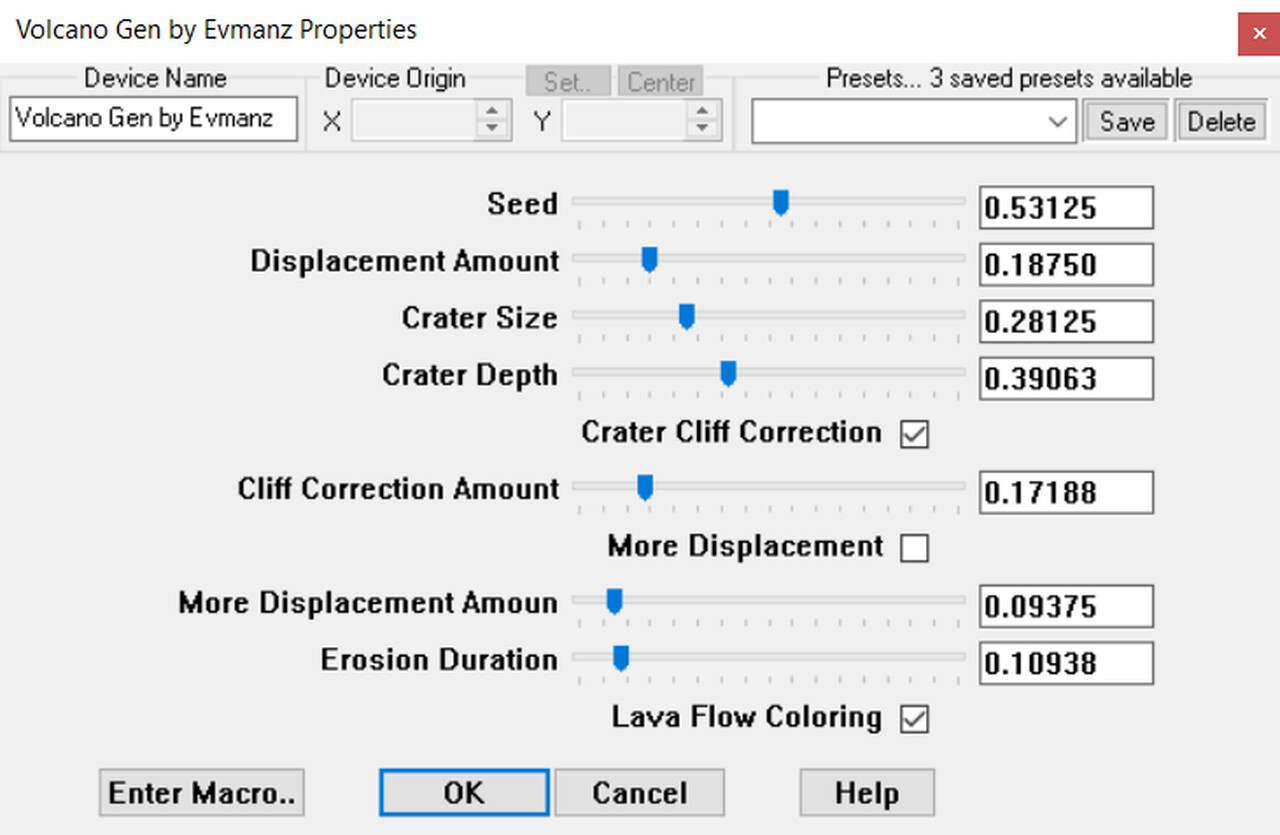The width and height of the screenshot is (1280, 835).
Task: Cancel the properties dialog
Action: pos(639,792)
